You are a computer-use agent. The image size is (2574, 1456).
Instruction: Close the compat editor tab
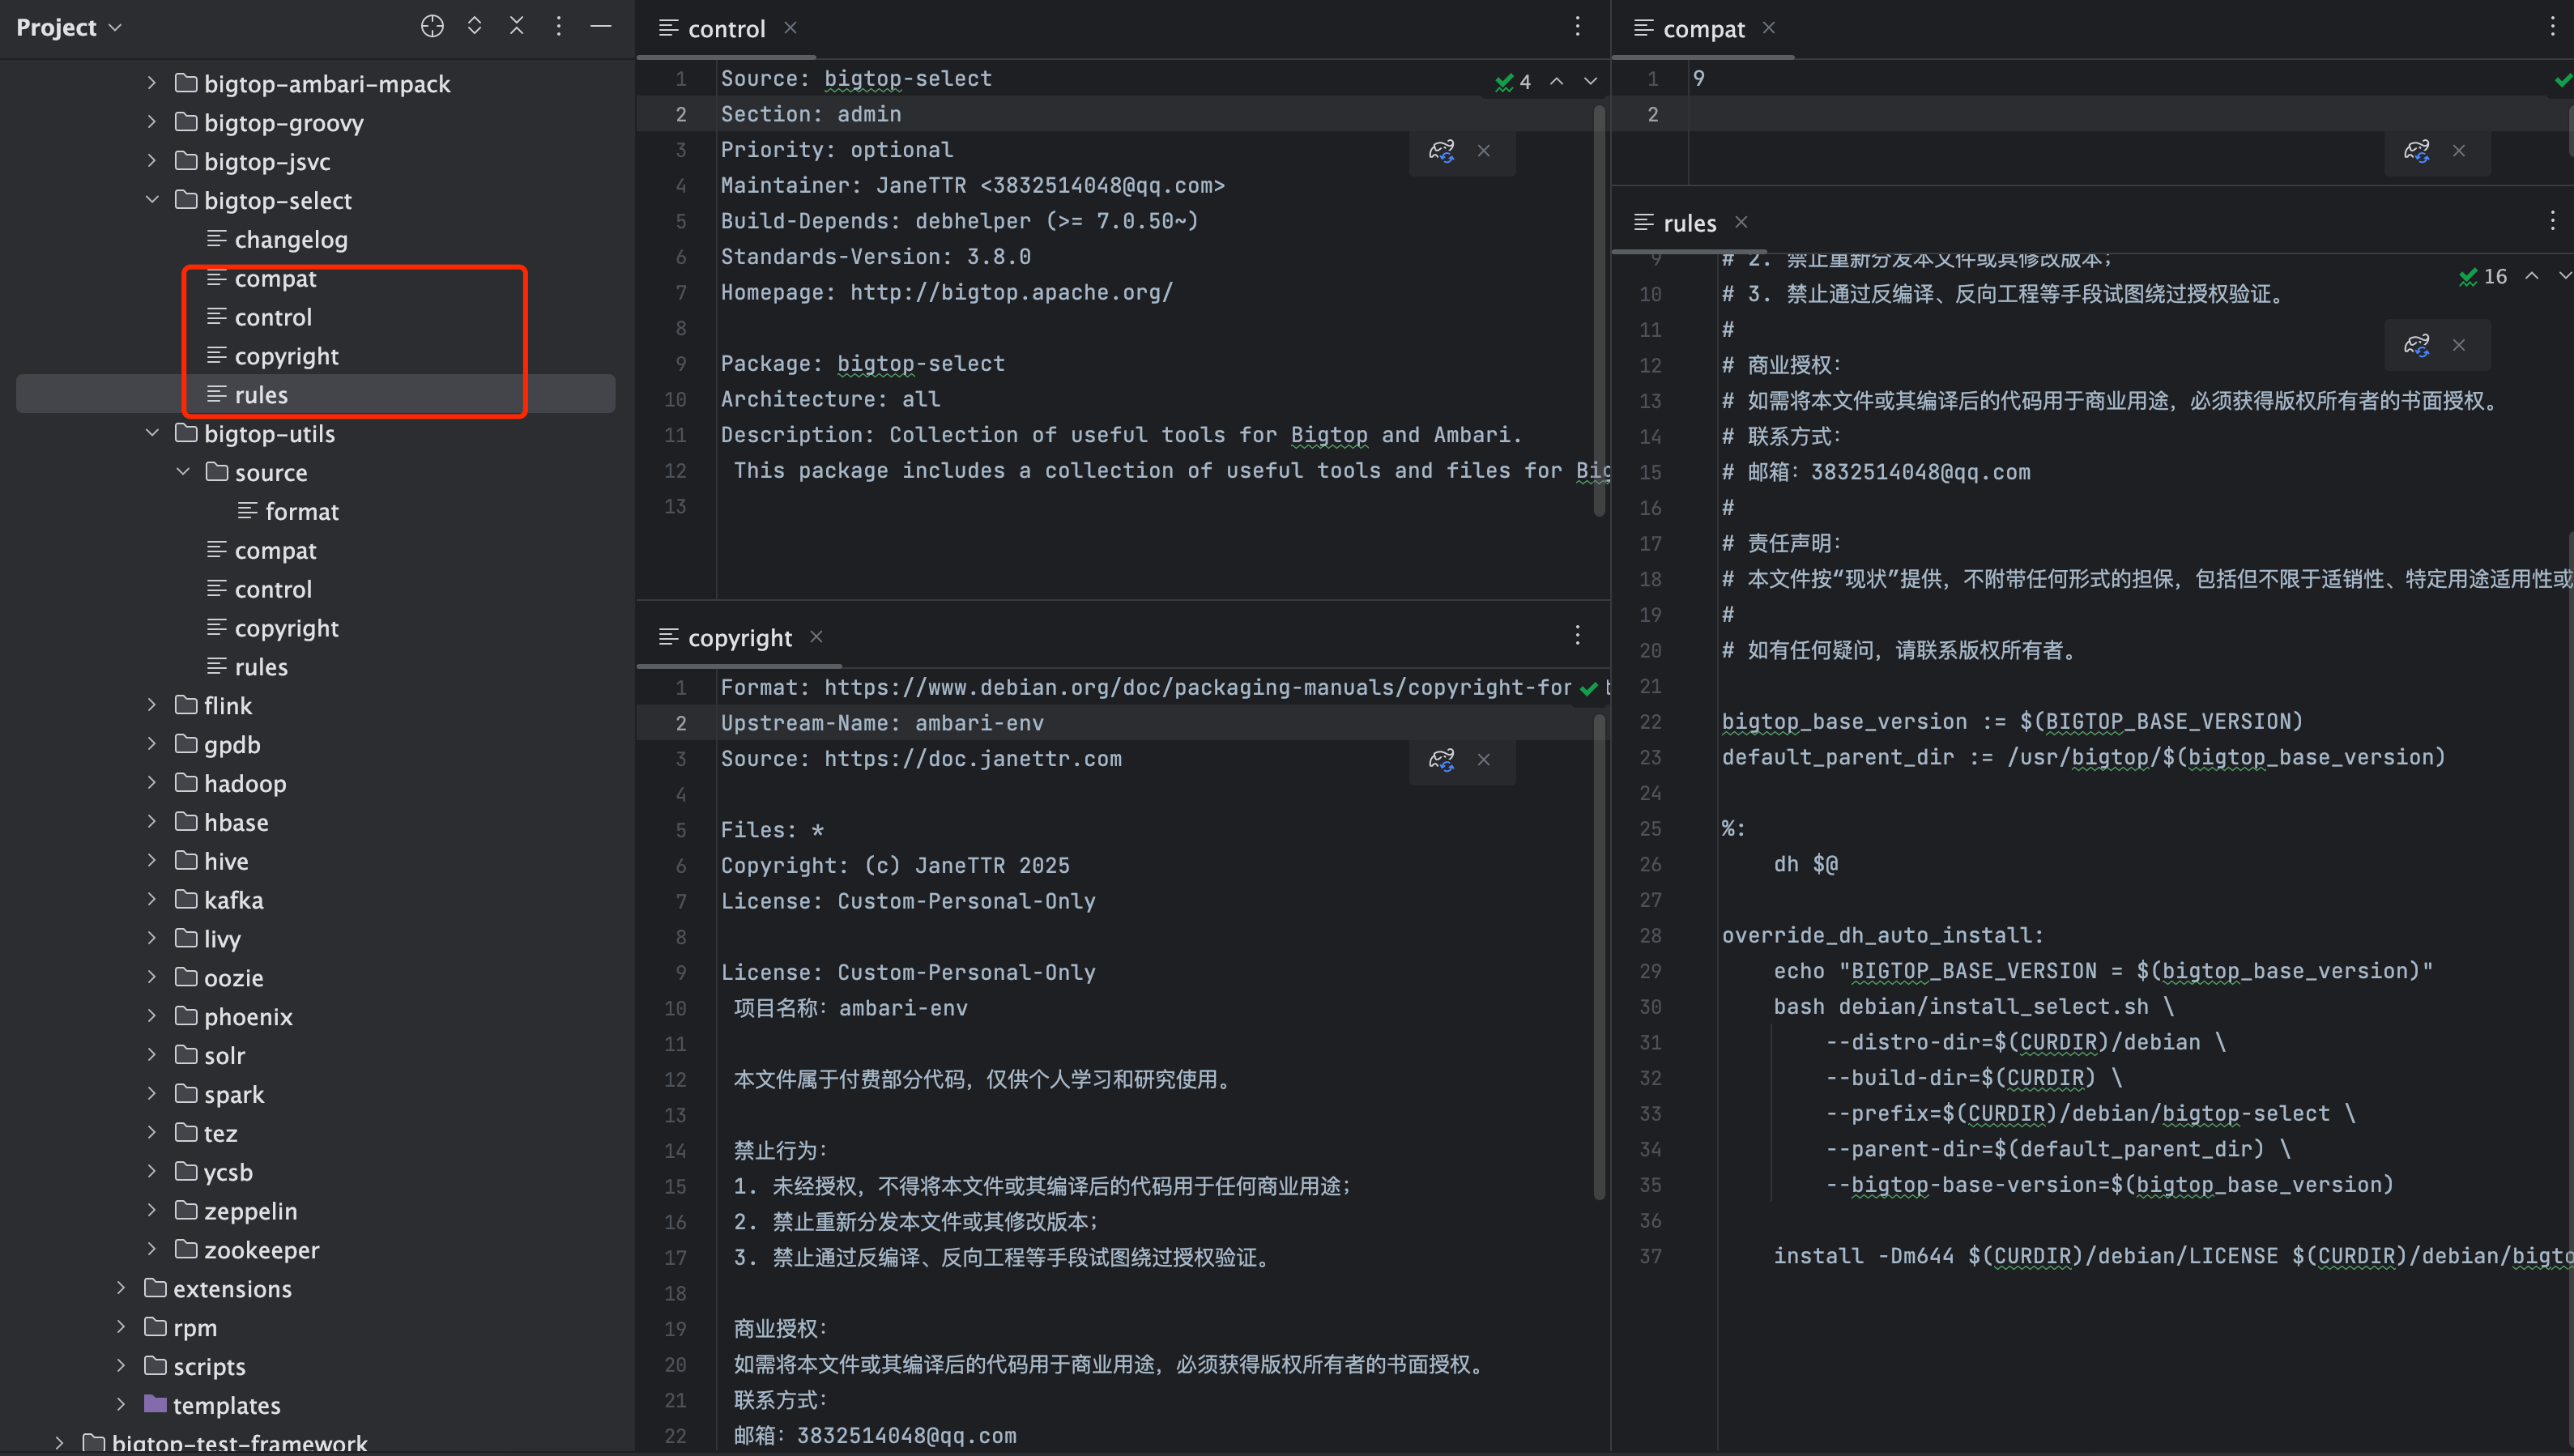tap(1769, 28)
